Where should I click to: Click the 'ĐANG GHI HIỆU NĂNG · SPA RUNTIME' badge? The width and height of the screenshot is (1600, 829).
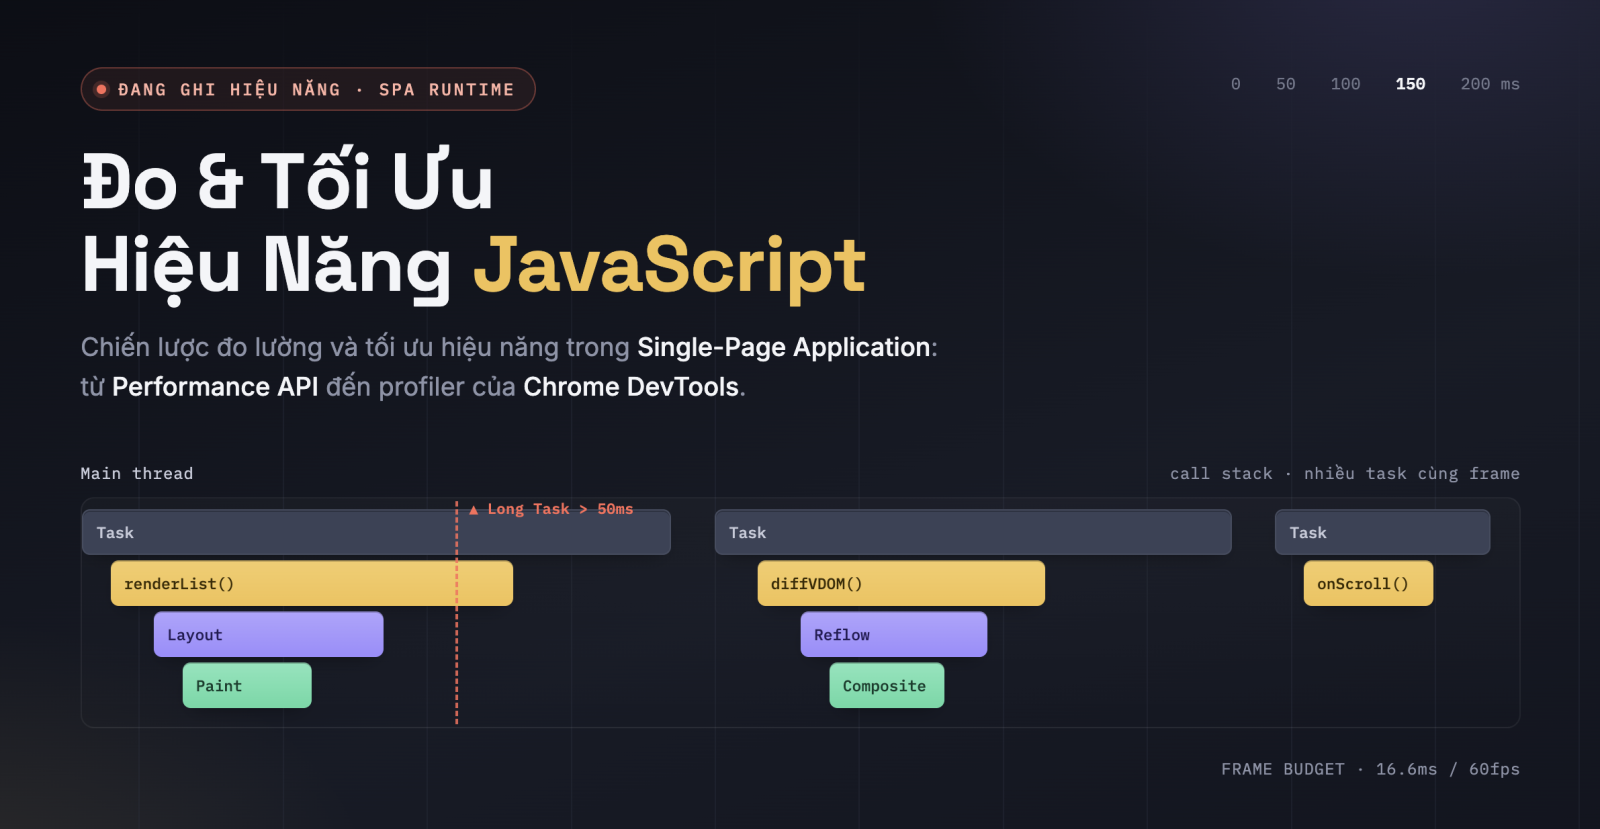tap(308, 89)
